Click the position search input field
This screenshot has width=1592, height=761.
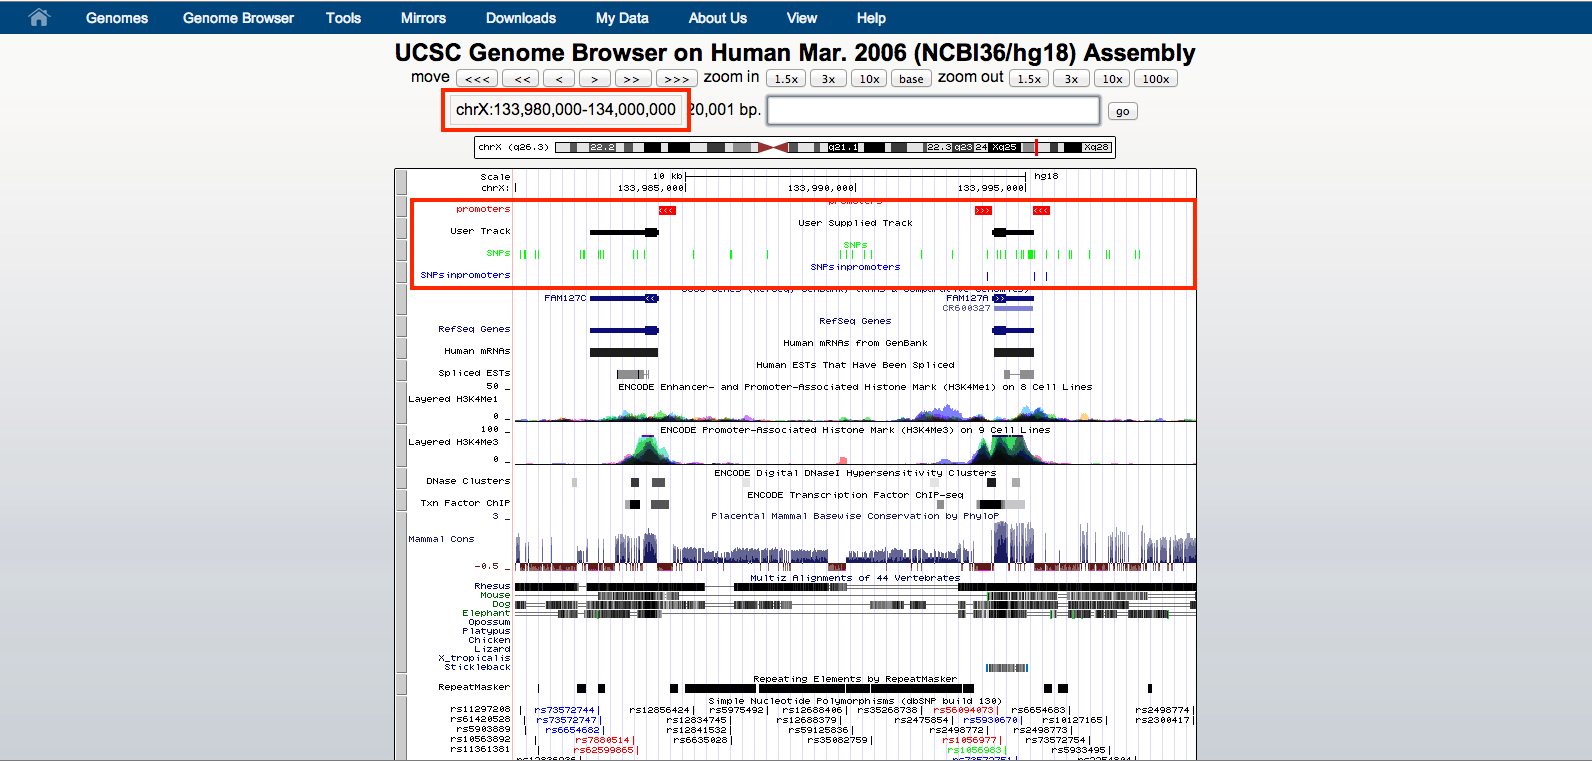coord(933,110)
